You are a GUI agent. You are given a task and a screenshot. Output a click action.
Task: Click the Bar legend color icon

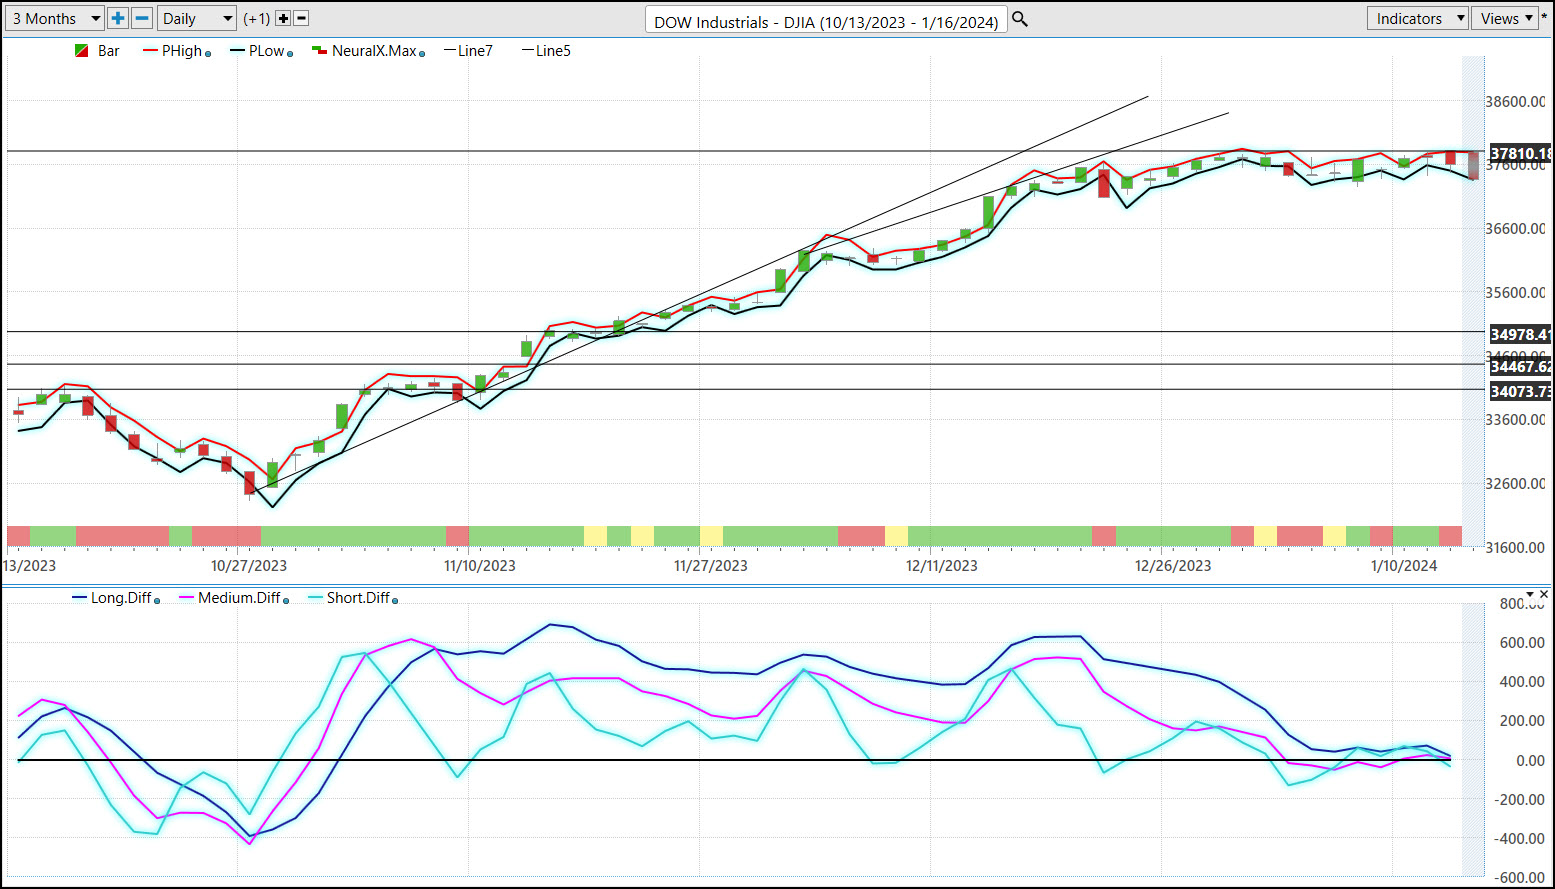82,51
